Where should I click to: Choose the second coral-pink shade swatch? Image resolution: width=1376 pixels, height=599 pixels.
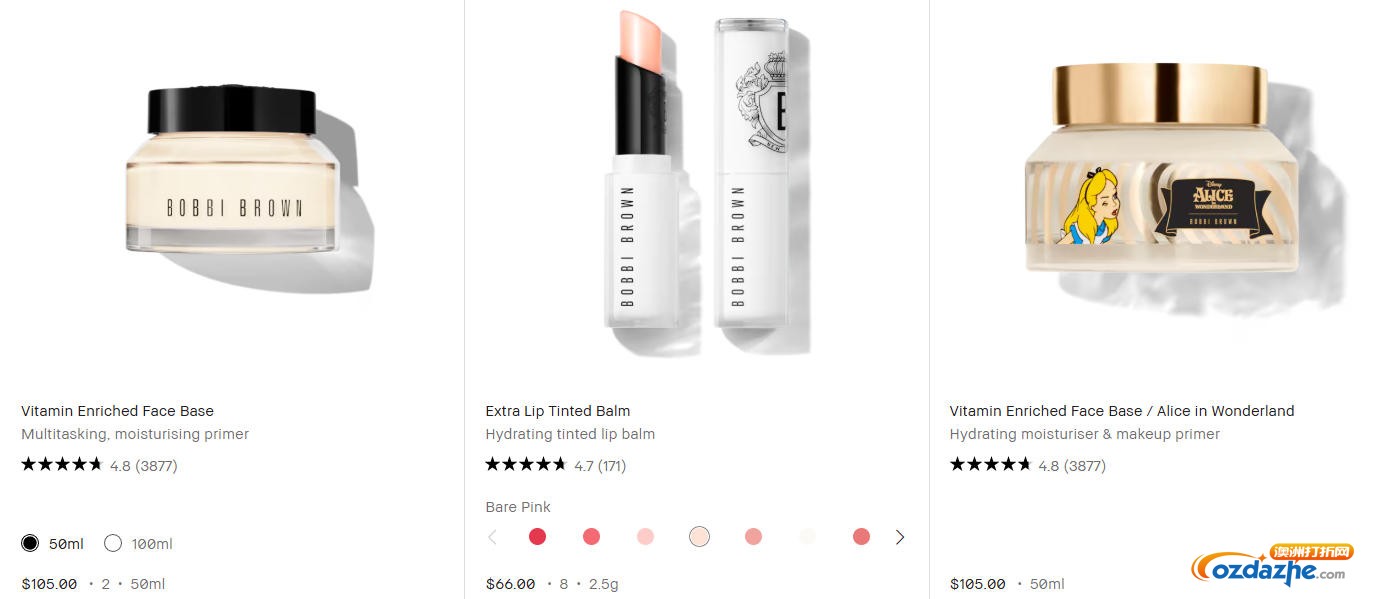[x=591, y=537]
